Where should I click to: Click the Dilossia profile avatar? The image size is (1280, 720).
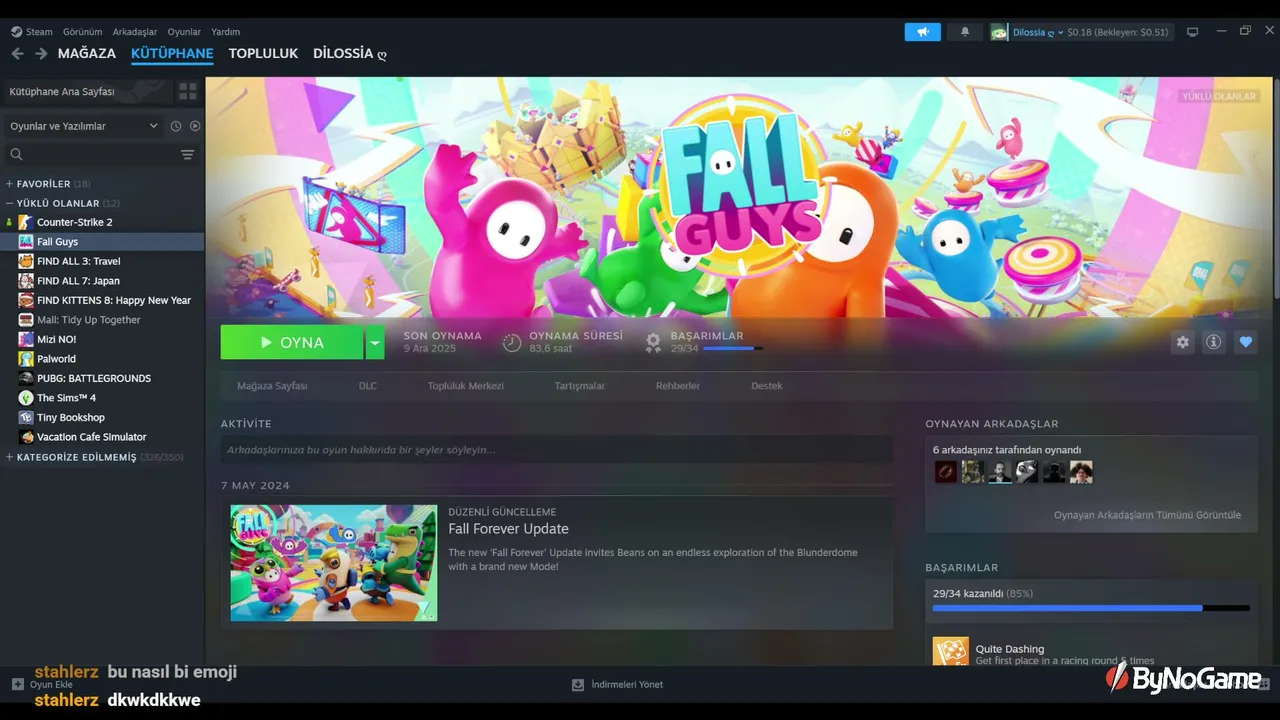pyautogui.click(x=999, y=32)
